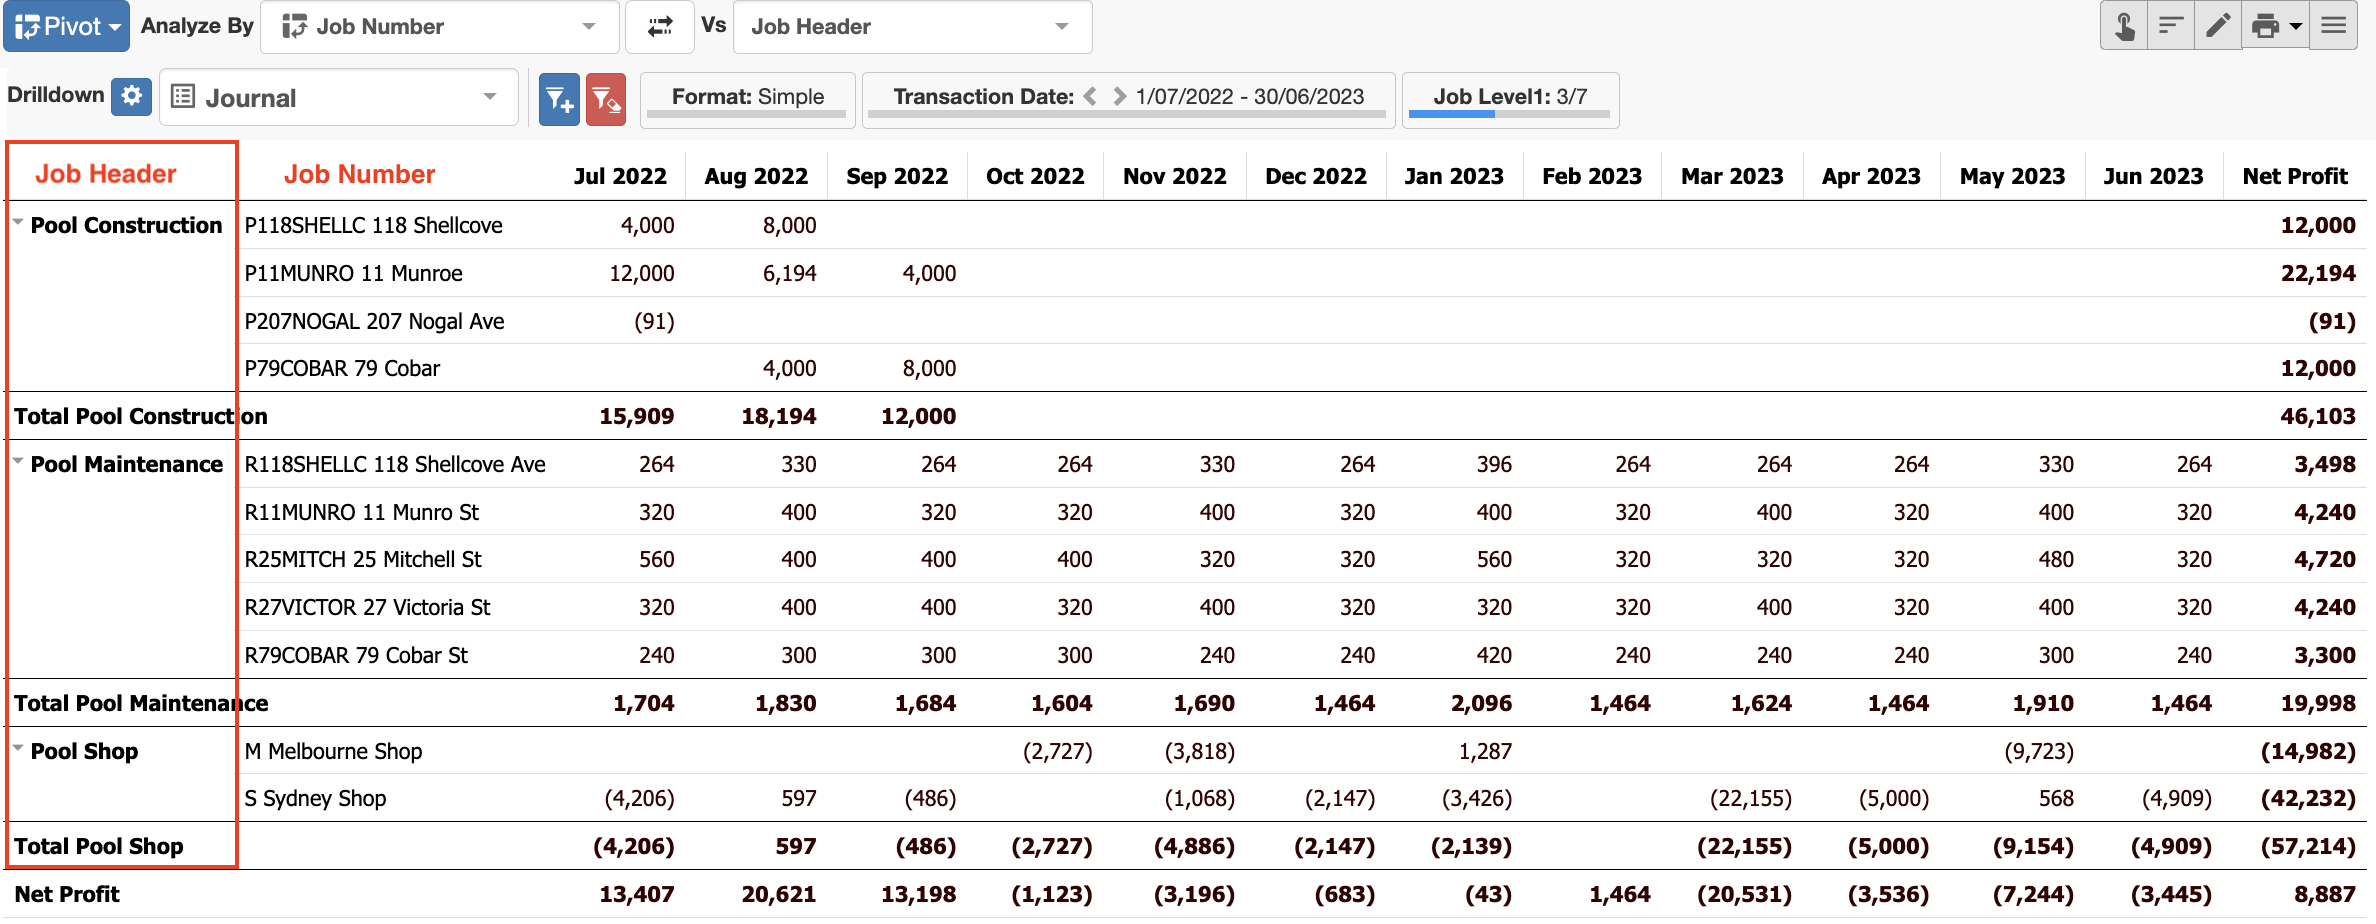Click the 2,096 Jan 2023 maintenance total
Screen dimensions: 2376x924
point(1481,703)
